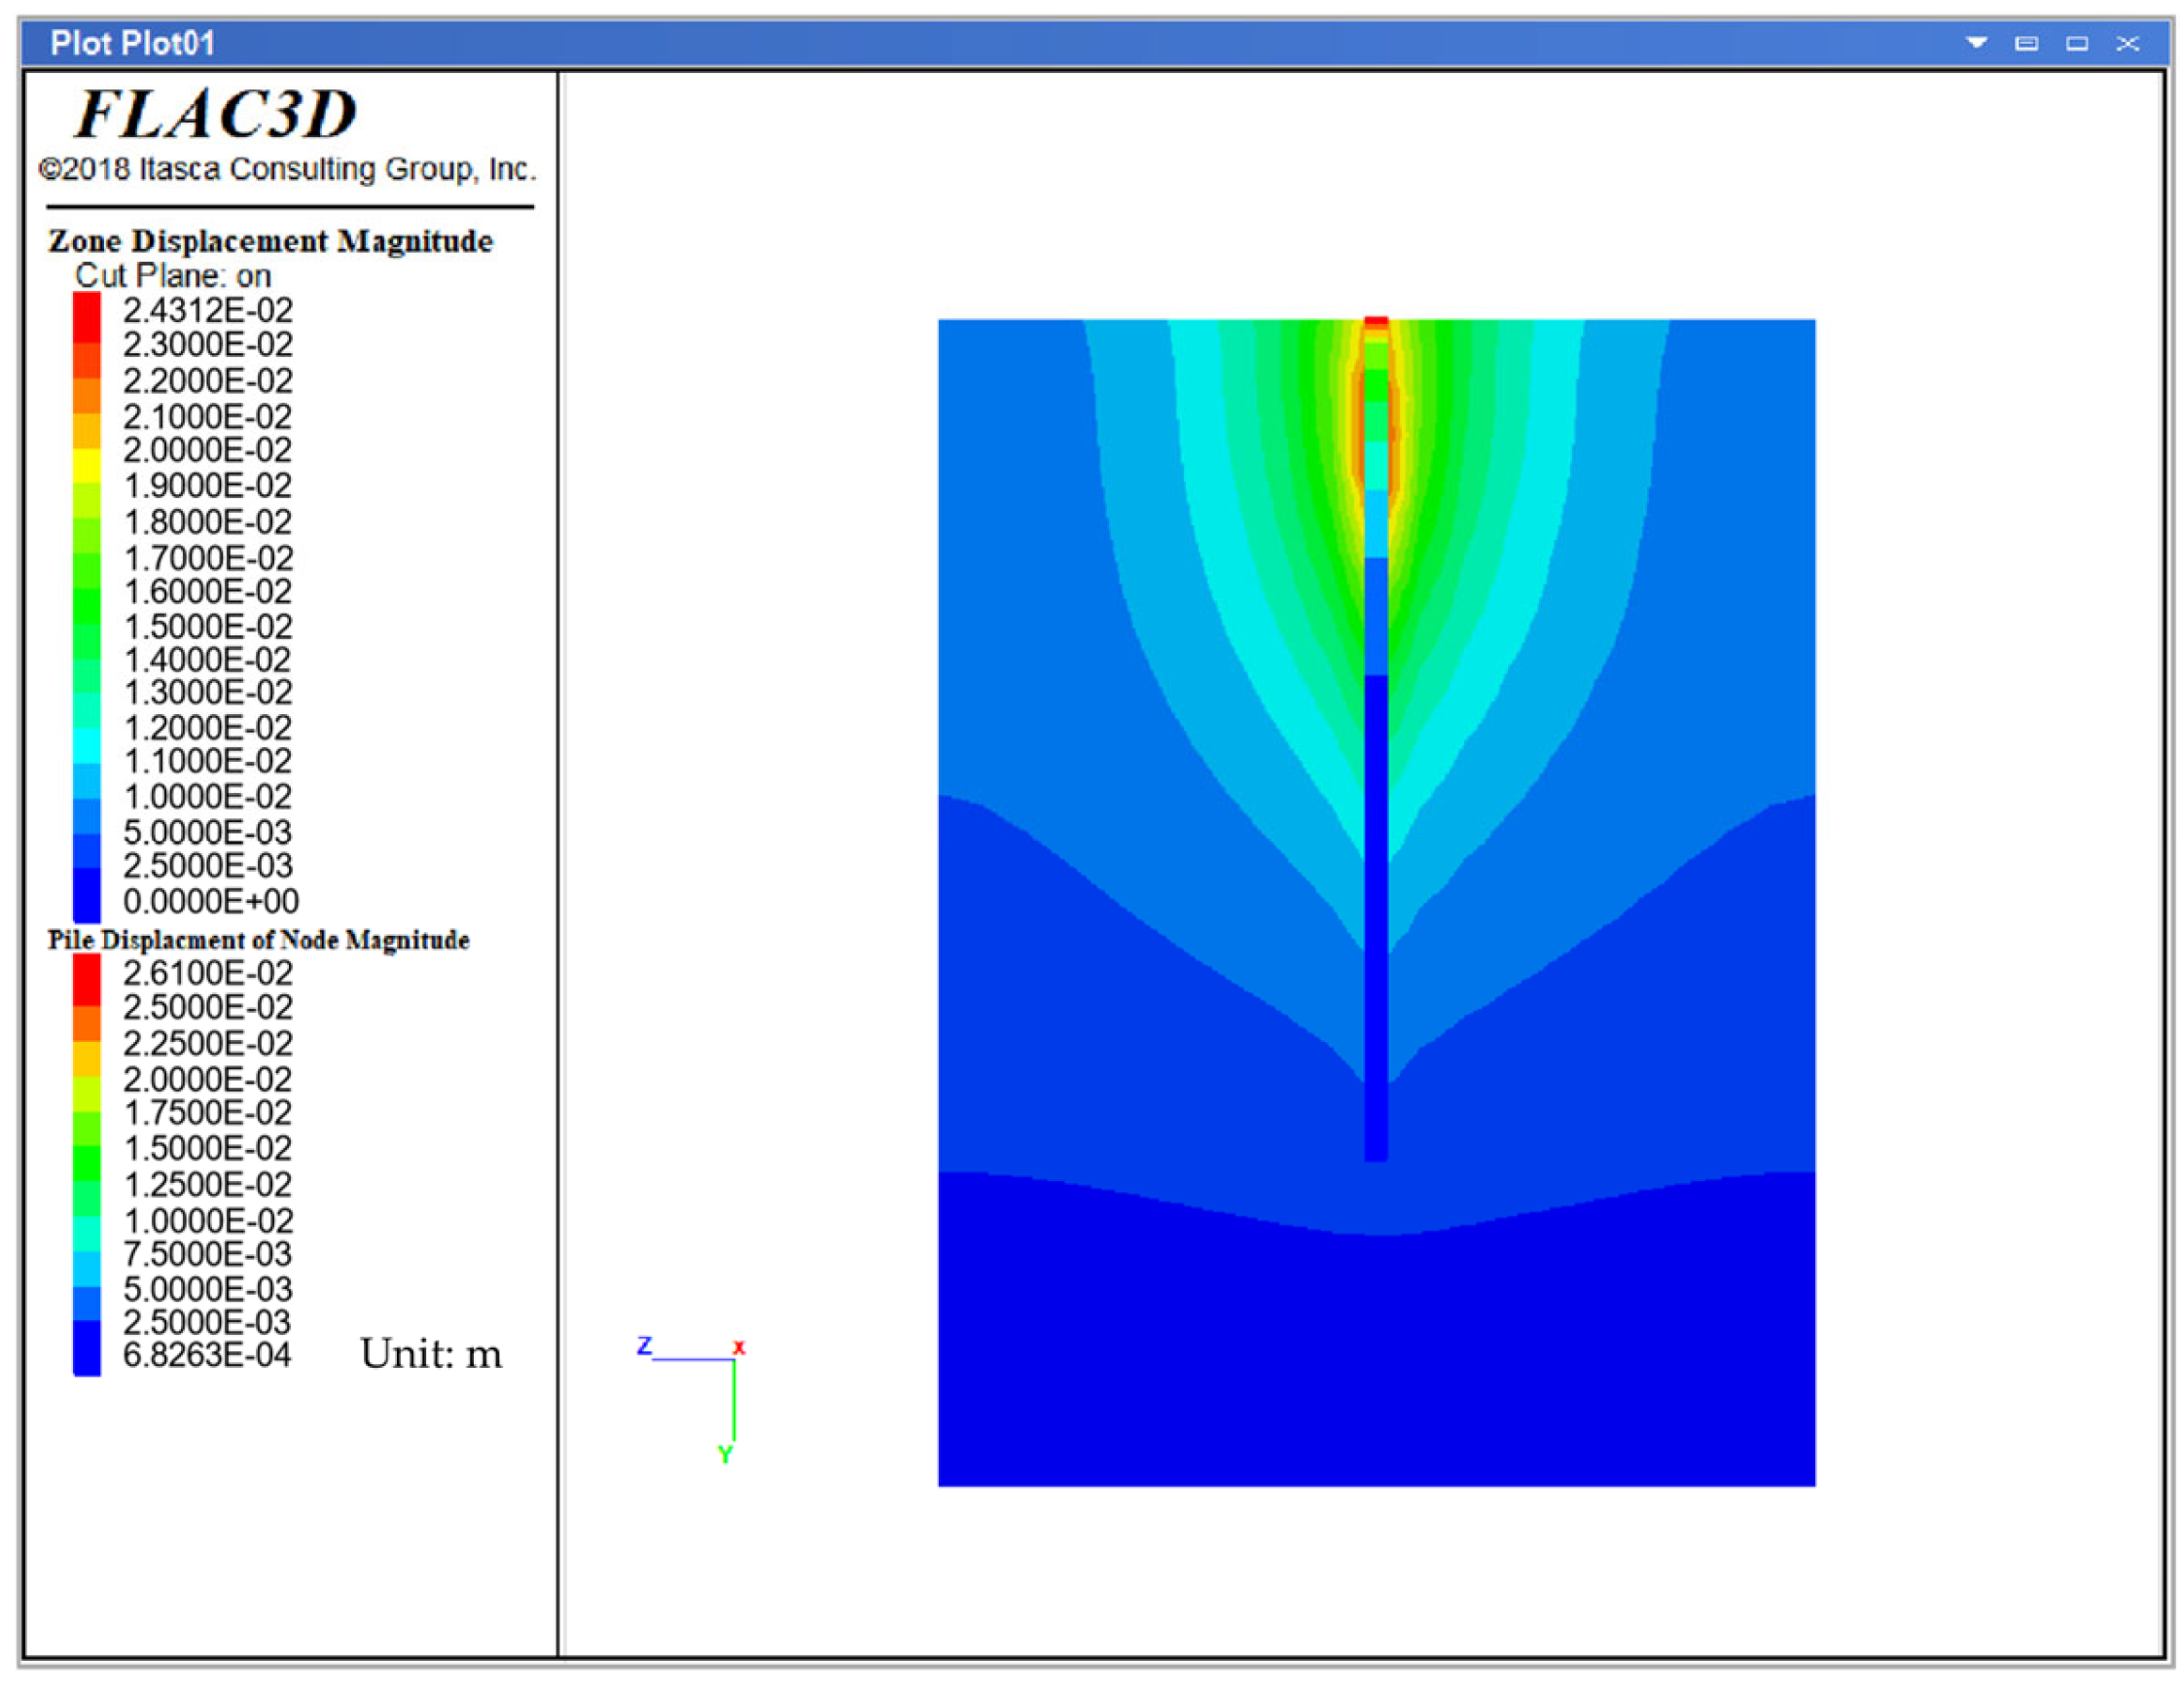2184x1688 pixels.
Task: Open the plot pane dropdown arrow menu
Action: pos(1976,43)
